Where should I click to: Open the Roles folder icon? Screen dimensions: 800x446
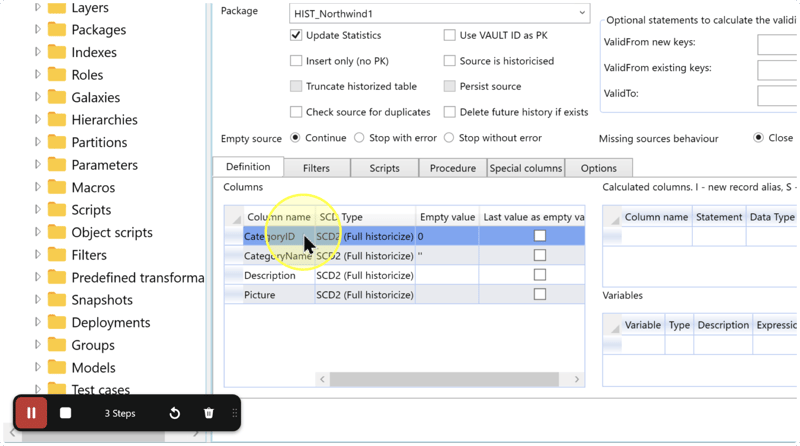(x=57, y=75)
